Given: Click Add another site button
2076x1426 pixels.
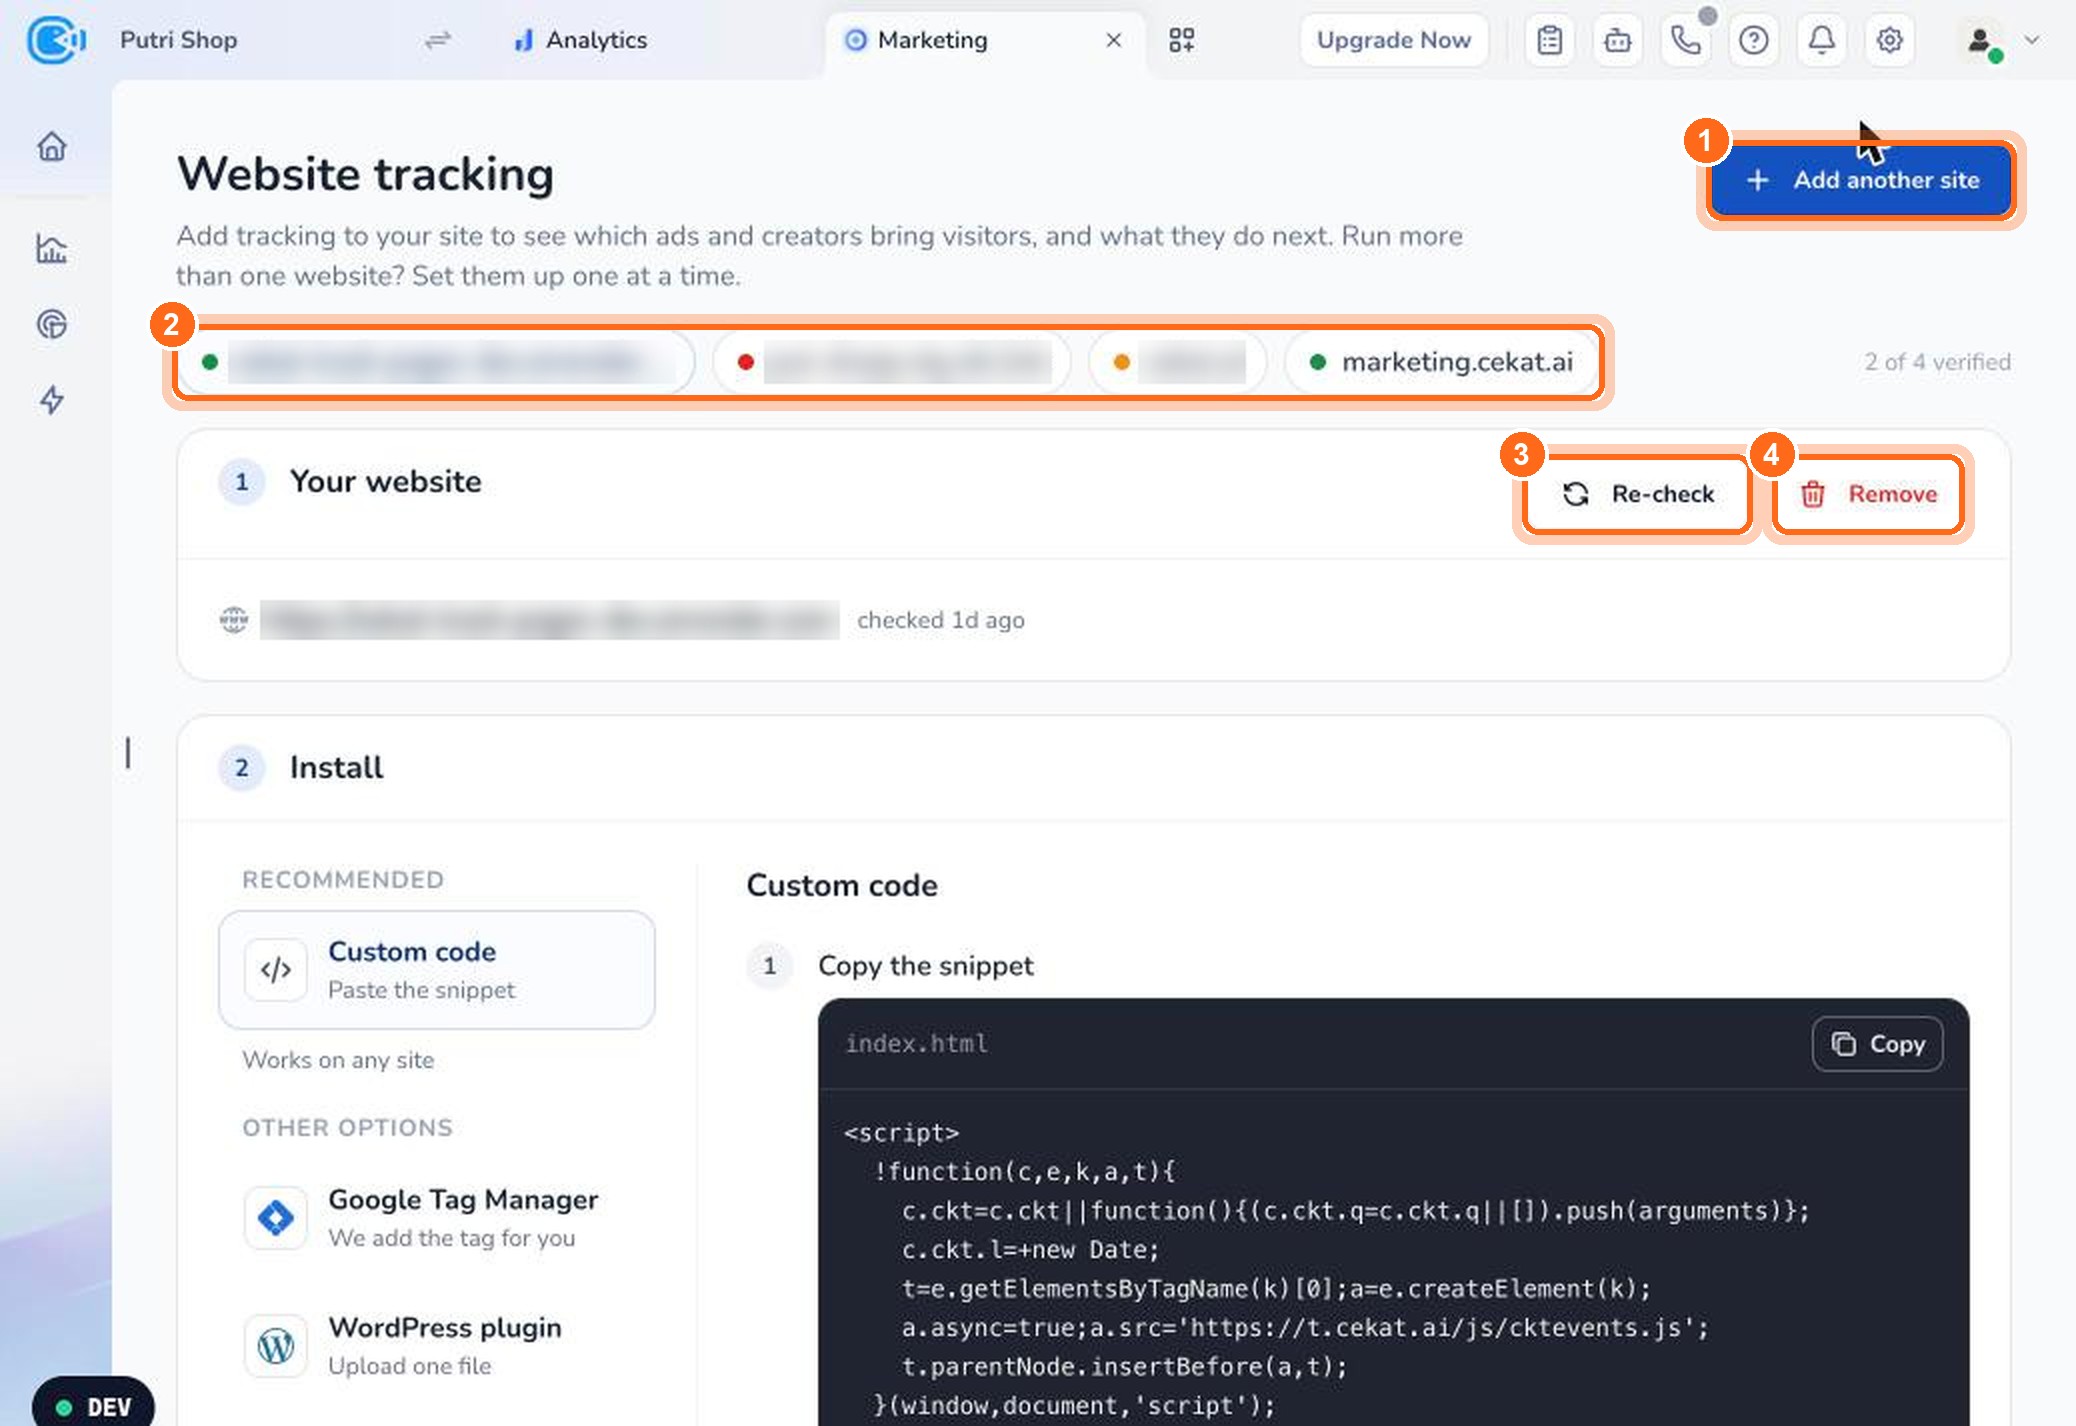Looking at the screenshot, I should click(x=1861, y=180).
